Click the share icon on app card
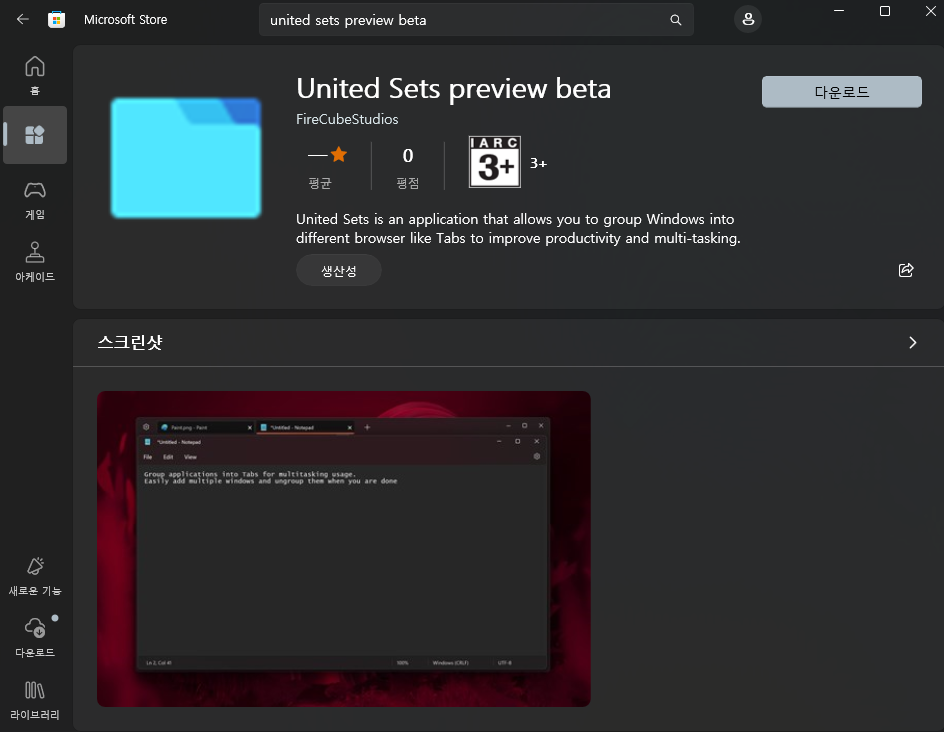Viewport: 944px width, 732px height. 906,270
